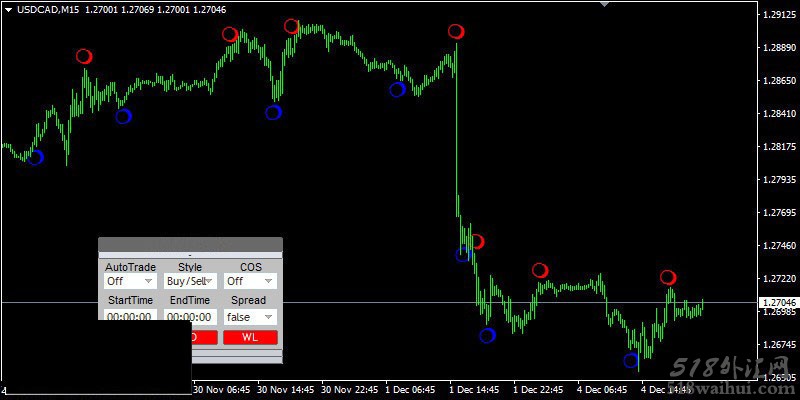Click the current price label 1.27046
Image resolution: width=800 pixels, height=400 pixels.
pyautogui.click(x=779, y=303)
